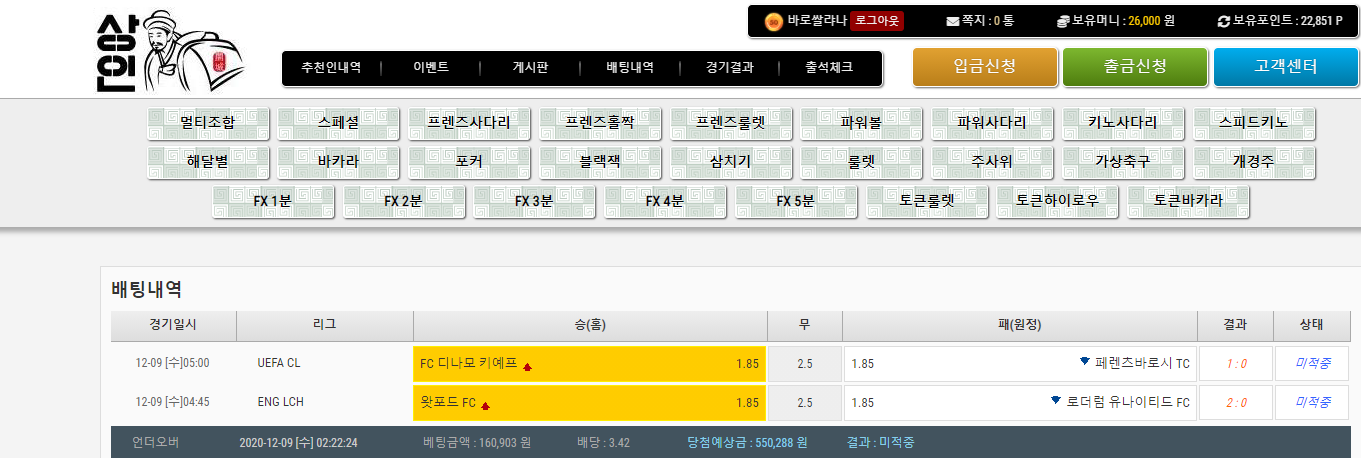Select the FX 1분 game button
This screenshot has width=1361, height=458.
click(x=272, y=200)
